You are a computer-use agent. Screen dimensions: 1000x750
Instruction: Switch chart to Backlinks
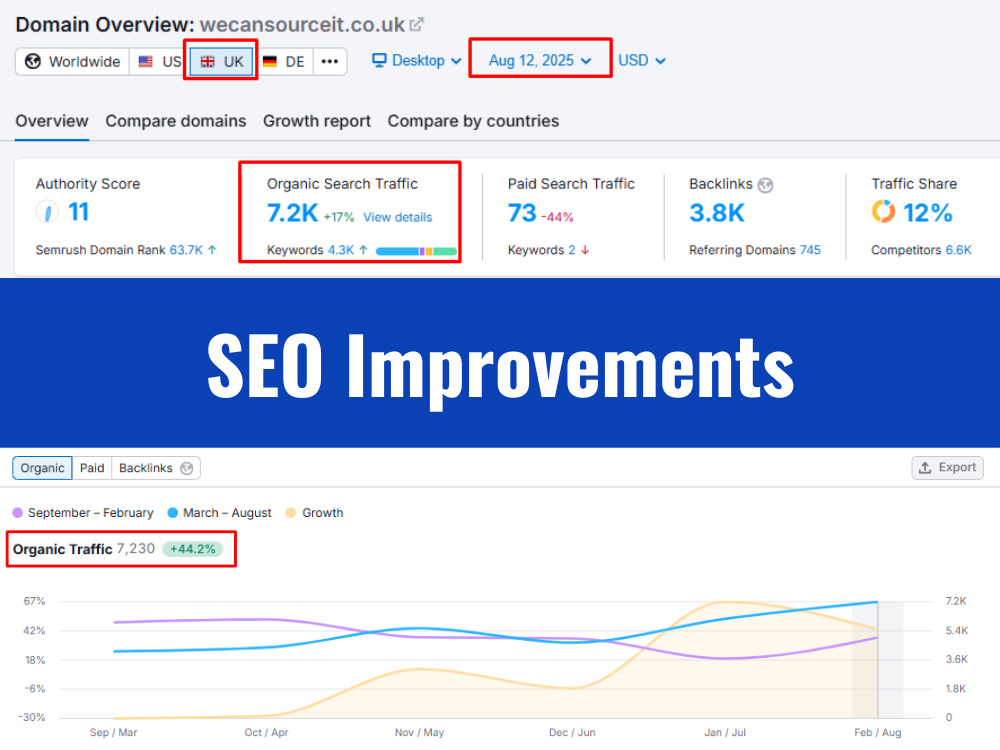coord(156,468)
